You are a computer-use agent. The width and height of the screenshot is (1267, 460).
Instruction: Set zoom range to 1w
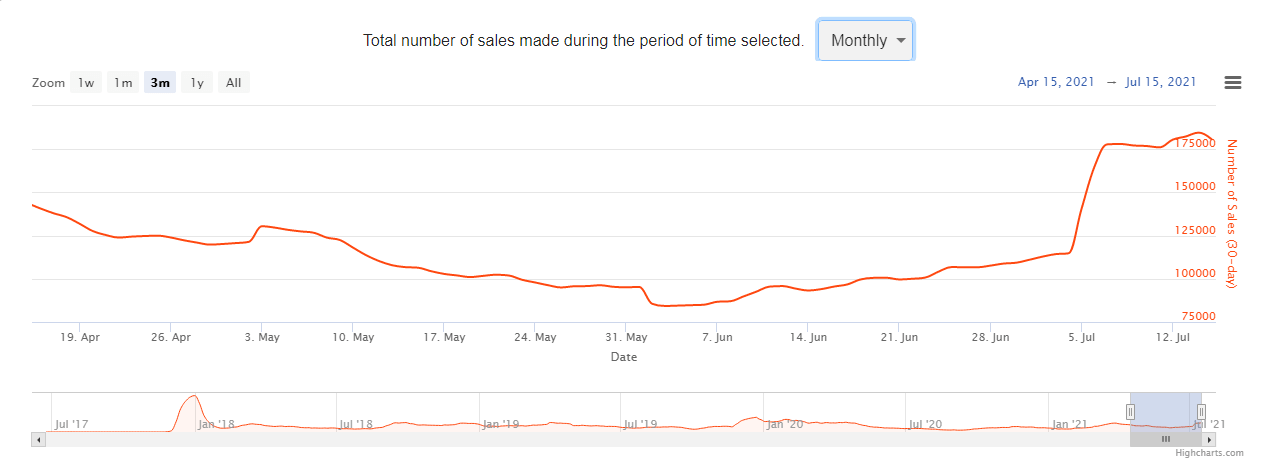pos(87,83)
